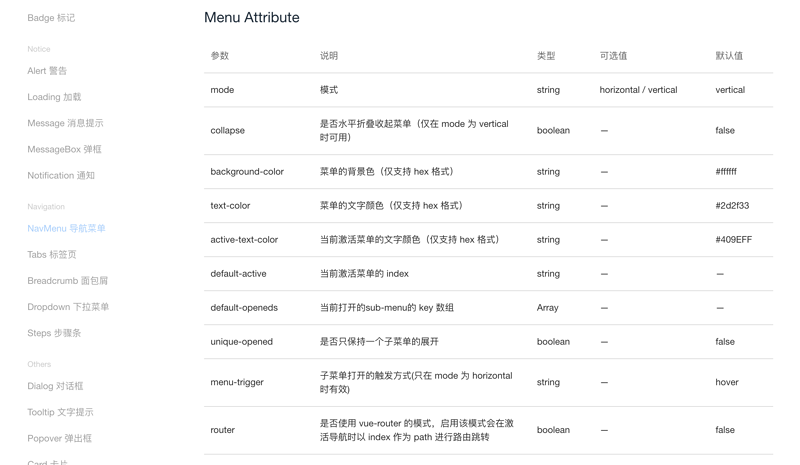
Task: Open the Alert 警告 page
Action: [47, 71]
